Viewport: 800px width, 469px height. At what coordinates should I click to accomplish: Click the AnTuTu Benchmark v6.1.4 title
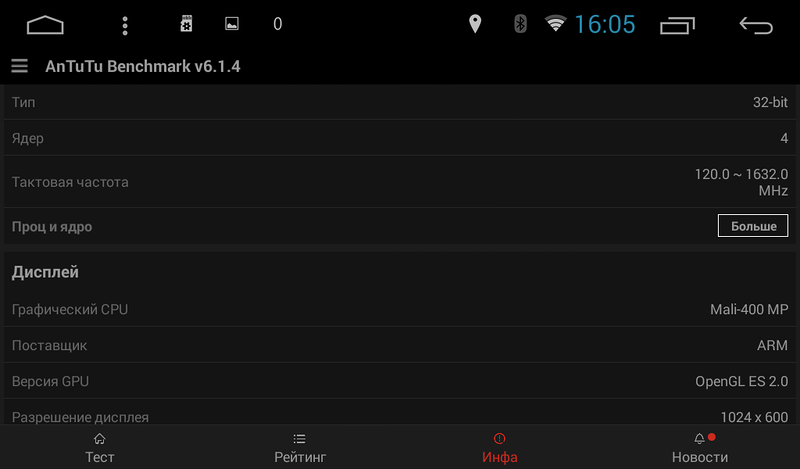[143, 66]
